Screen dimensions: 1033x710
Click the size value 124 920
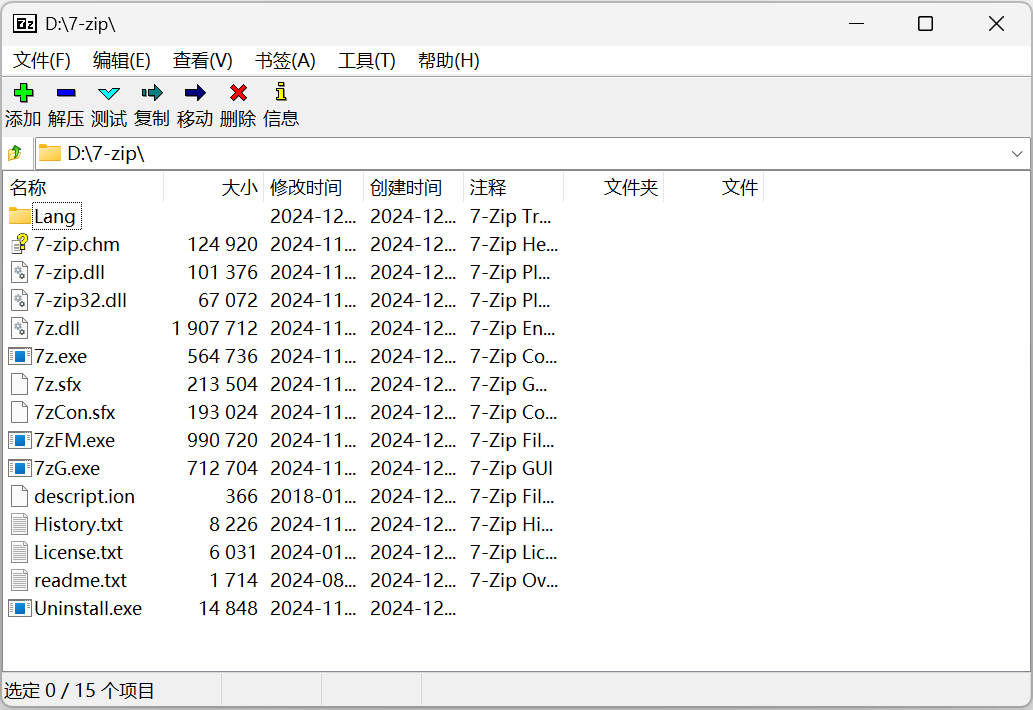click(223, 244)
